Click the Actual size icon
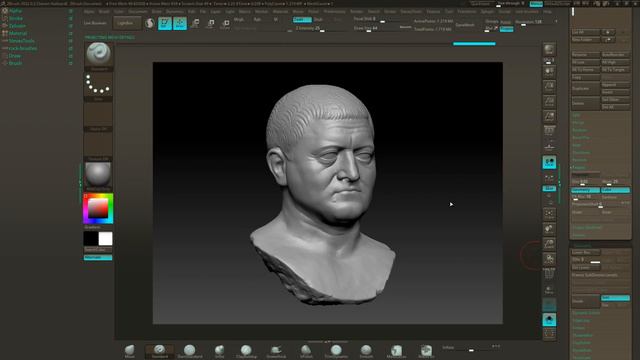Screen dimensions: 640x360 click(549, 101)
